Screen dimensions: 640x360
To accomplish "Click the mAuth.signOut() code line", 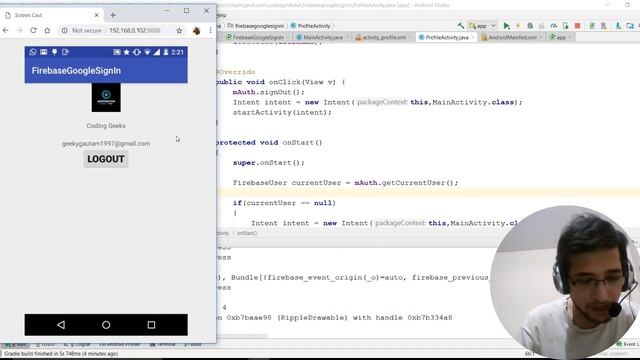I will click(269, 92).
